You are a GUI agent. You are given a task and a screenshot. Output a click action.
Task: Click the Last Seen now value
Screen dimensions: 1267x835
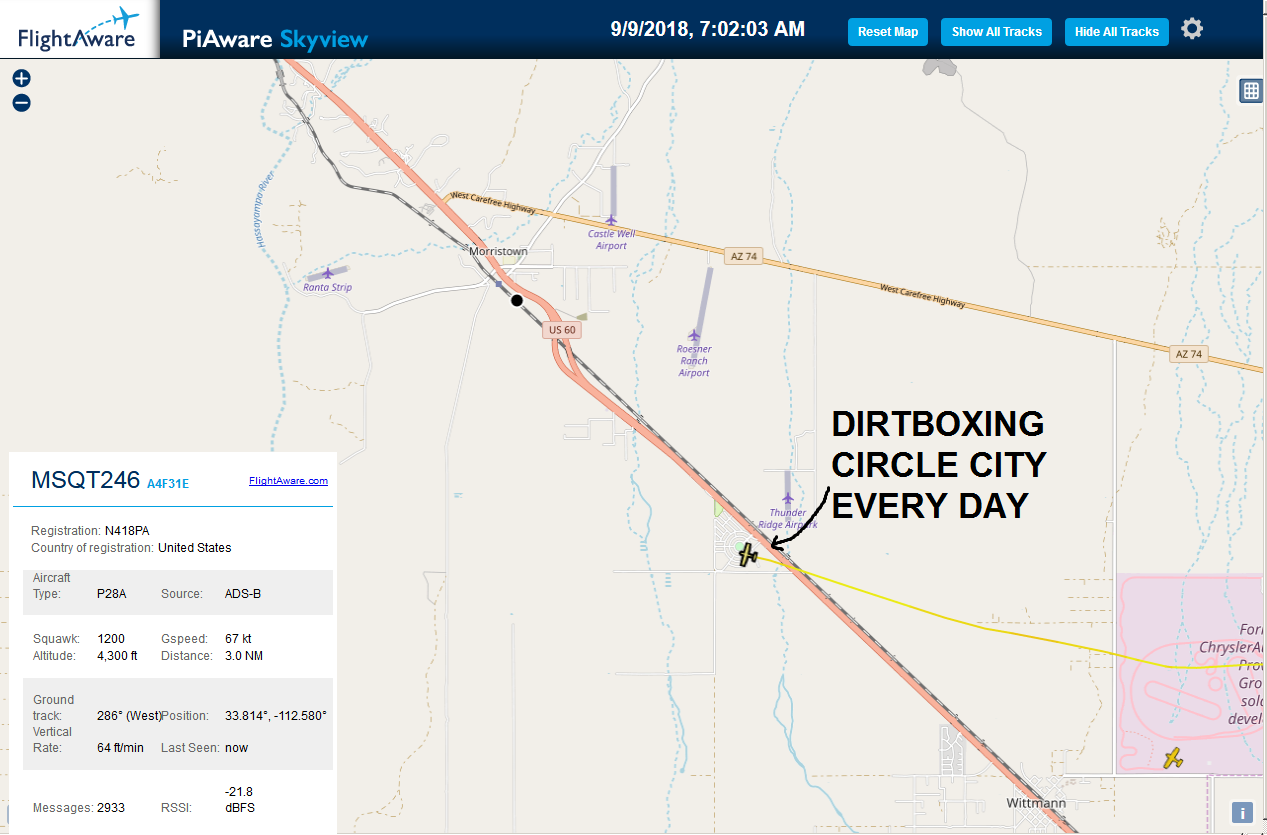[x=237, y=748]
